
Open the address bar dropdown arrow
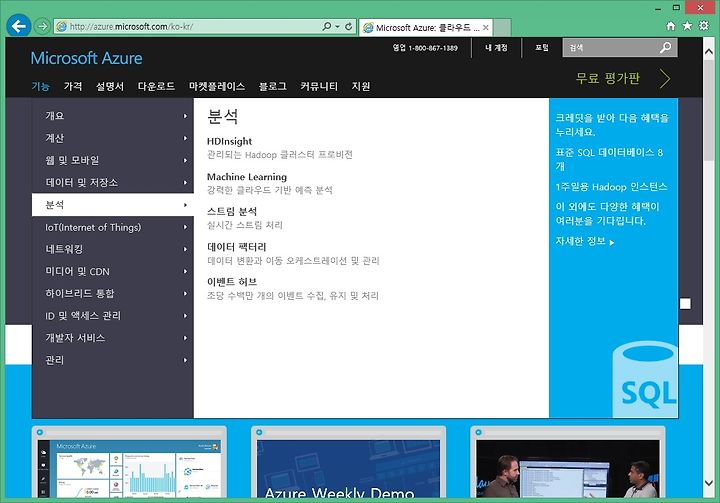tap(338, 26)
